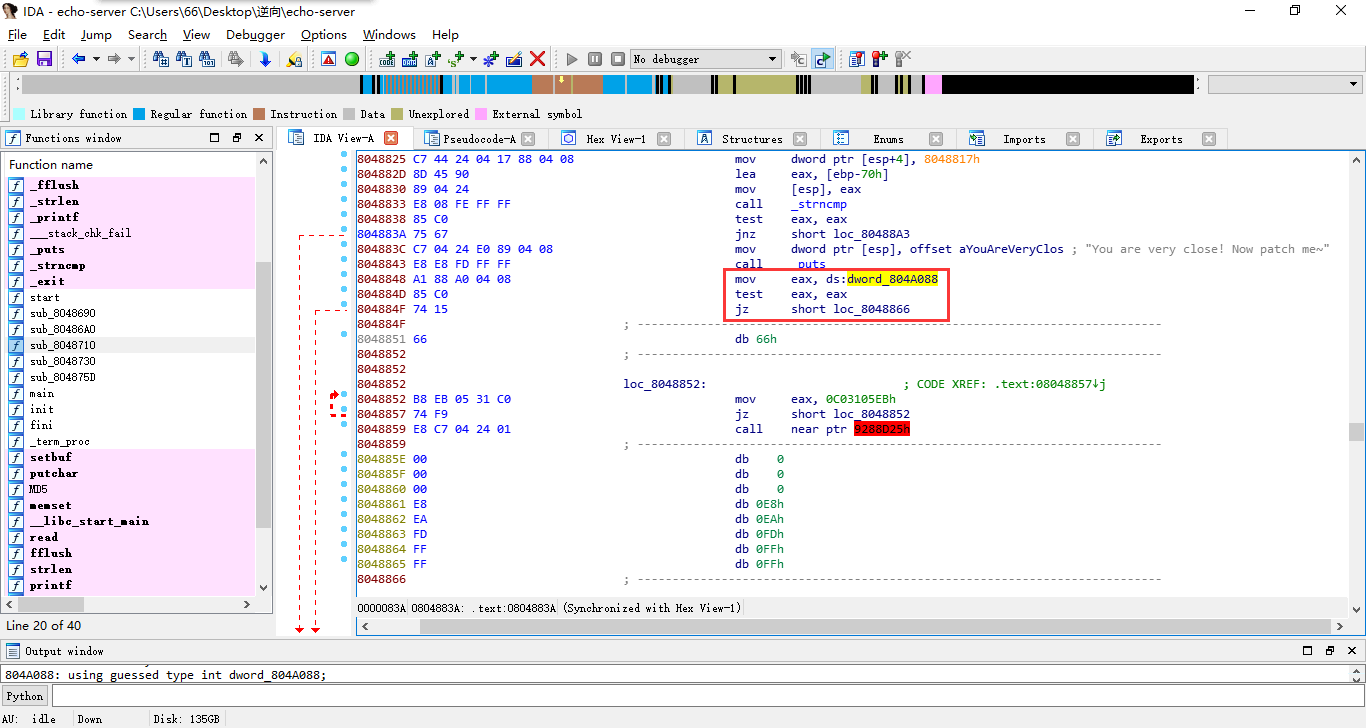Switch to the Hex View-1 tab

(617, 138)
